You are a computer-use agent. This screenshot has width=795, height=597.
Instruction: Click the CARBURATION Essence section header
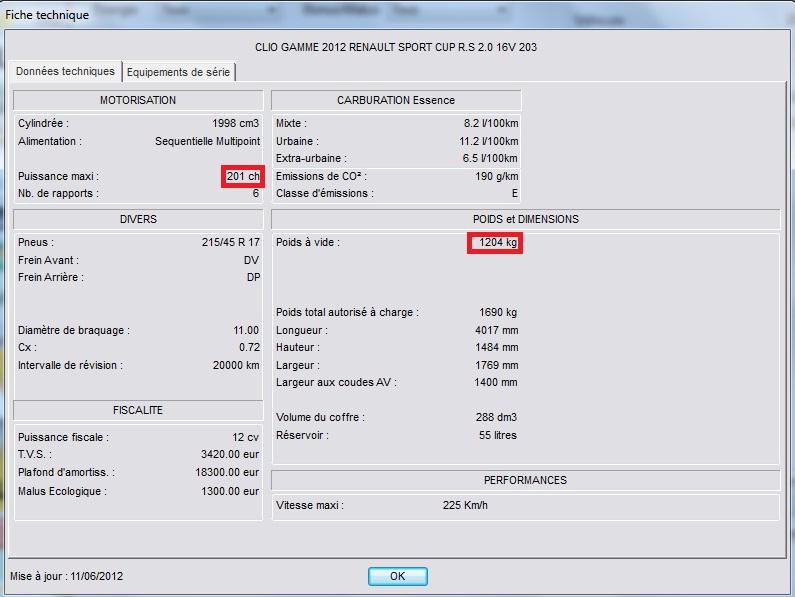coord(396,100)
